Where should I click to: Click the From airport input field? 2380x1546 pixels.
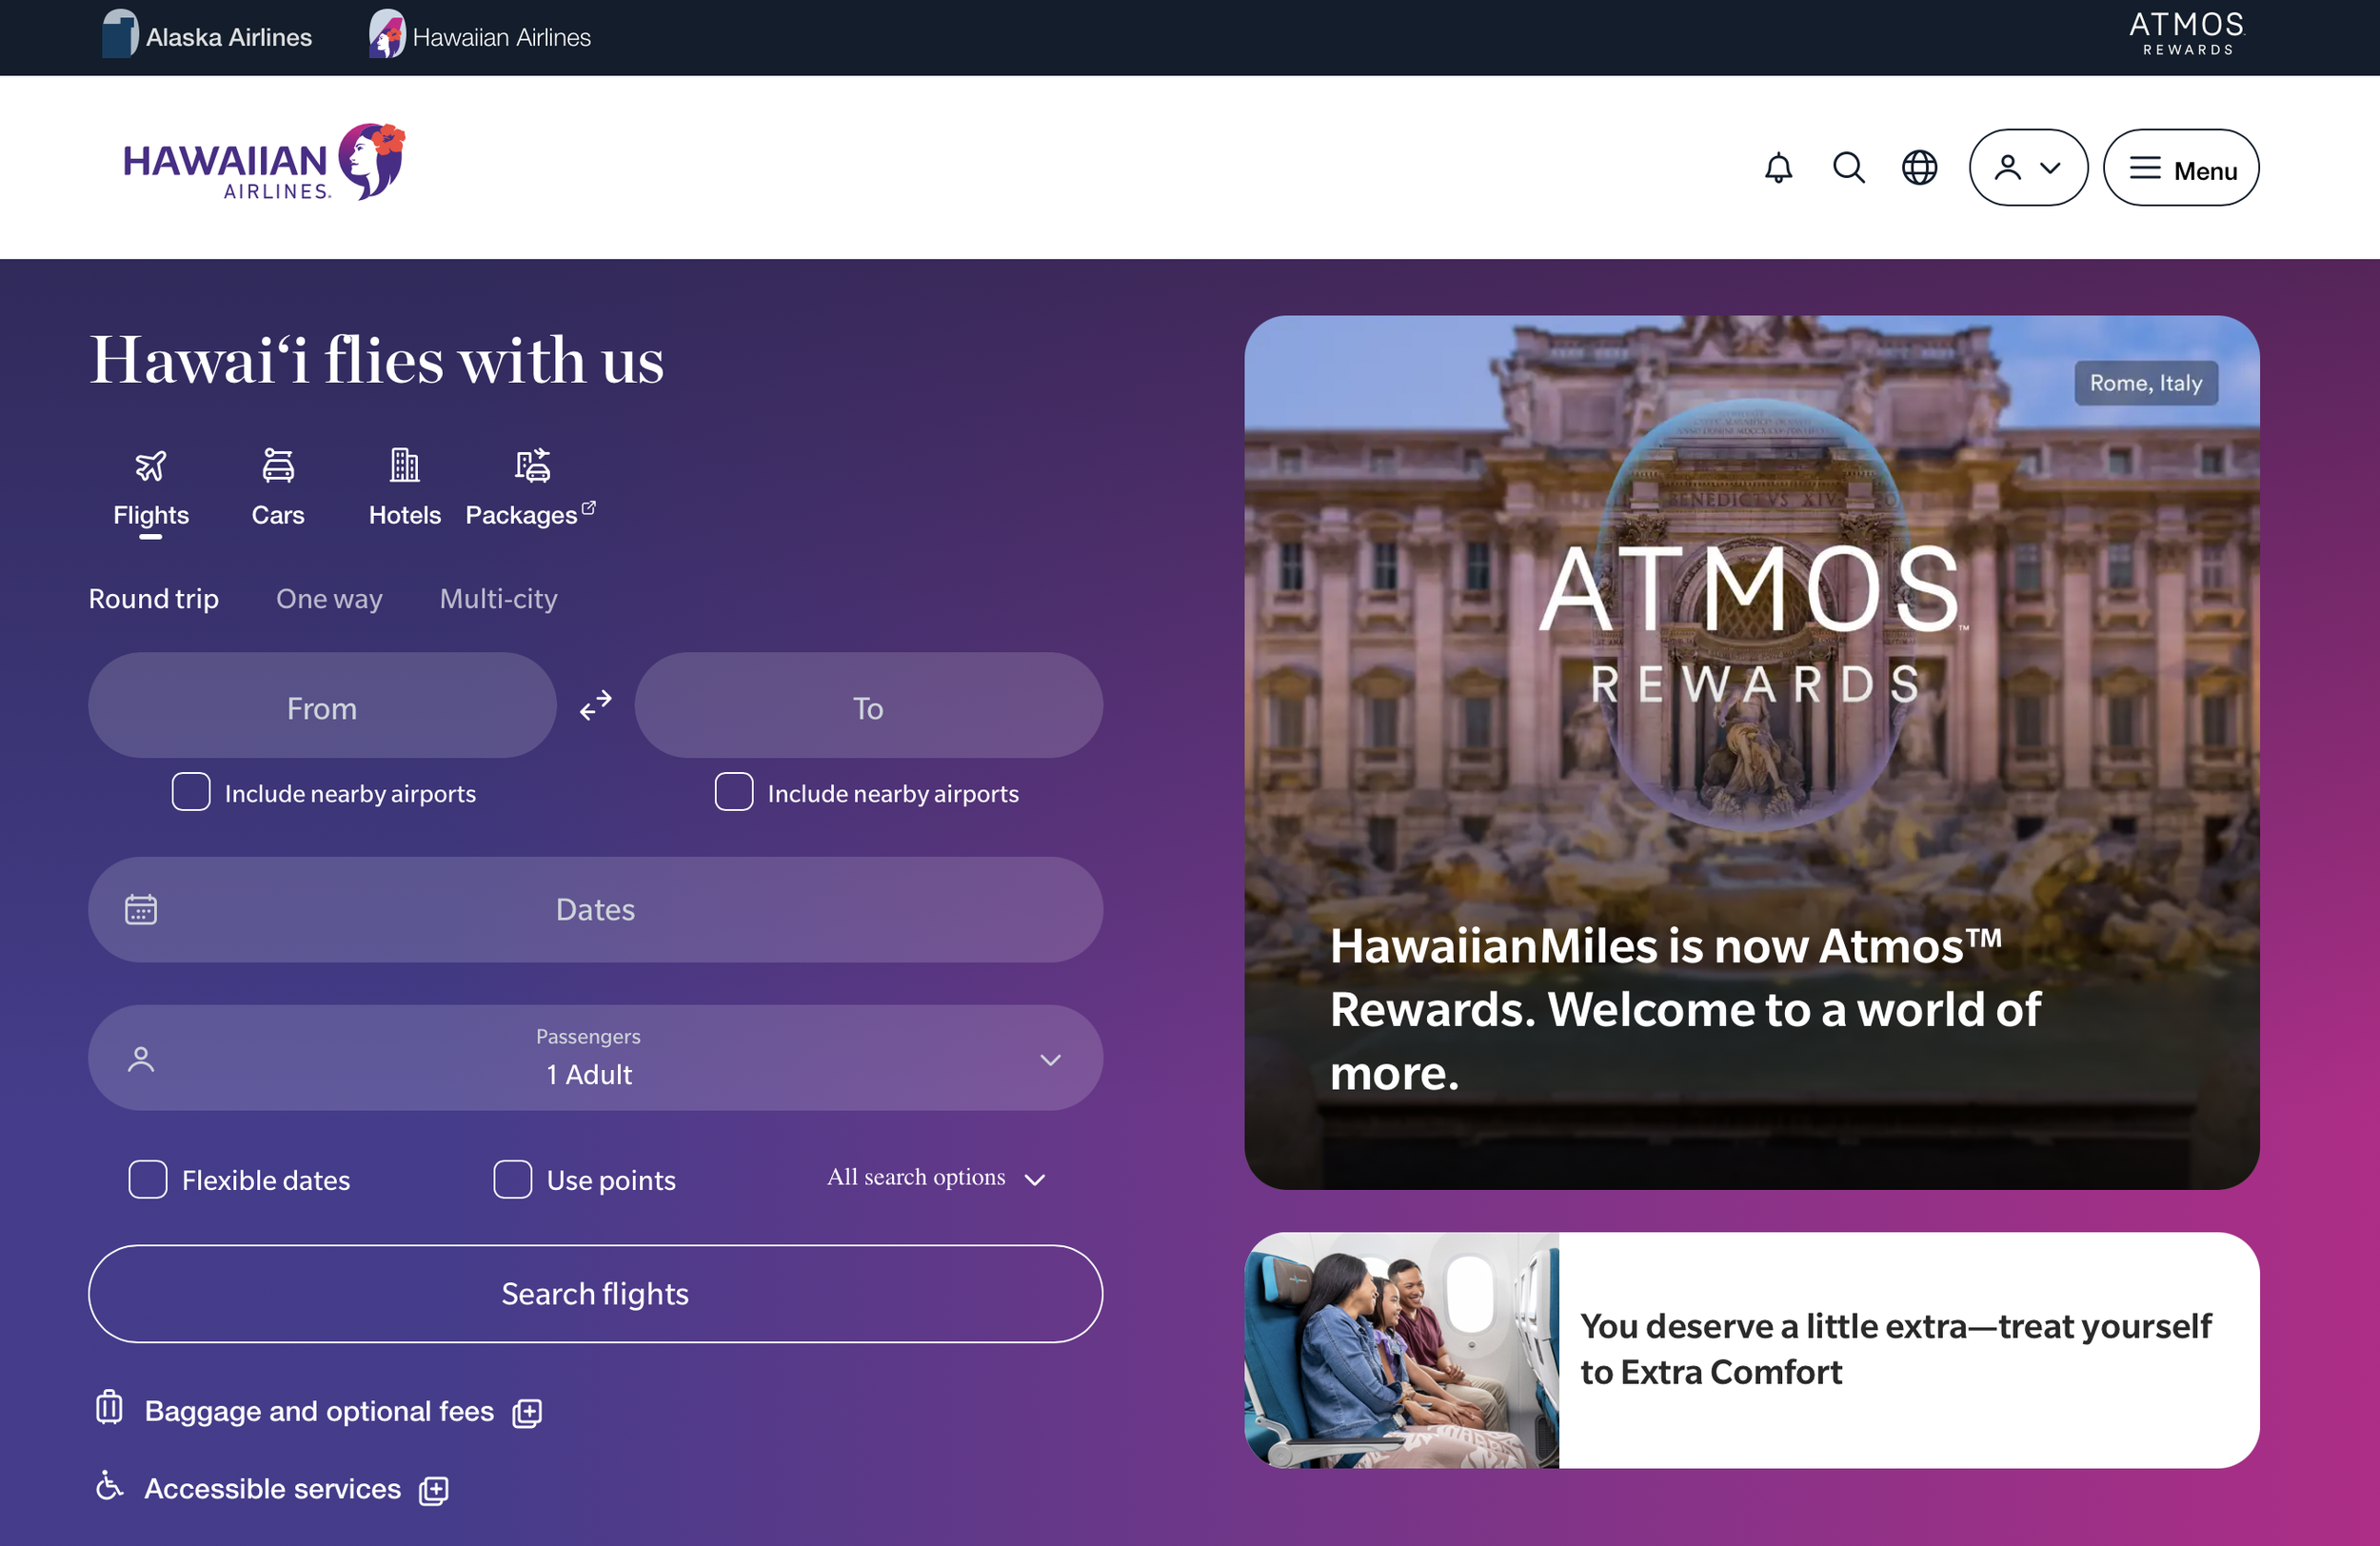[322, 706]
